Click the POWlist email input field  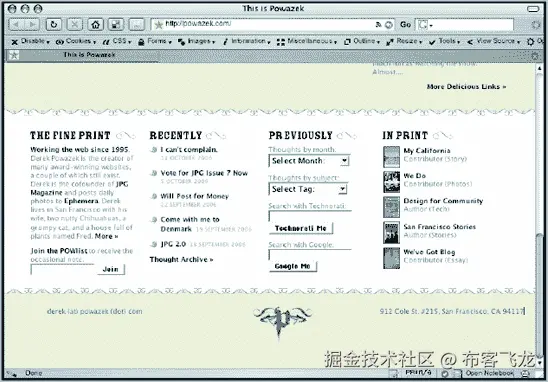click(63, 269)
